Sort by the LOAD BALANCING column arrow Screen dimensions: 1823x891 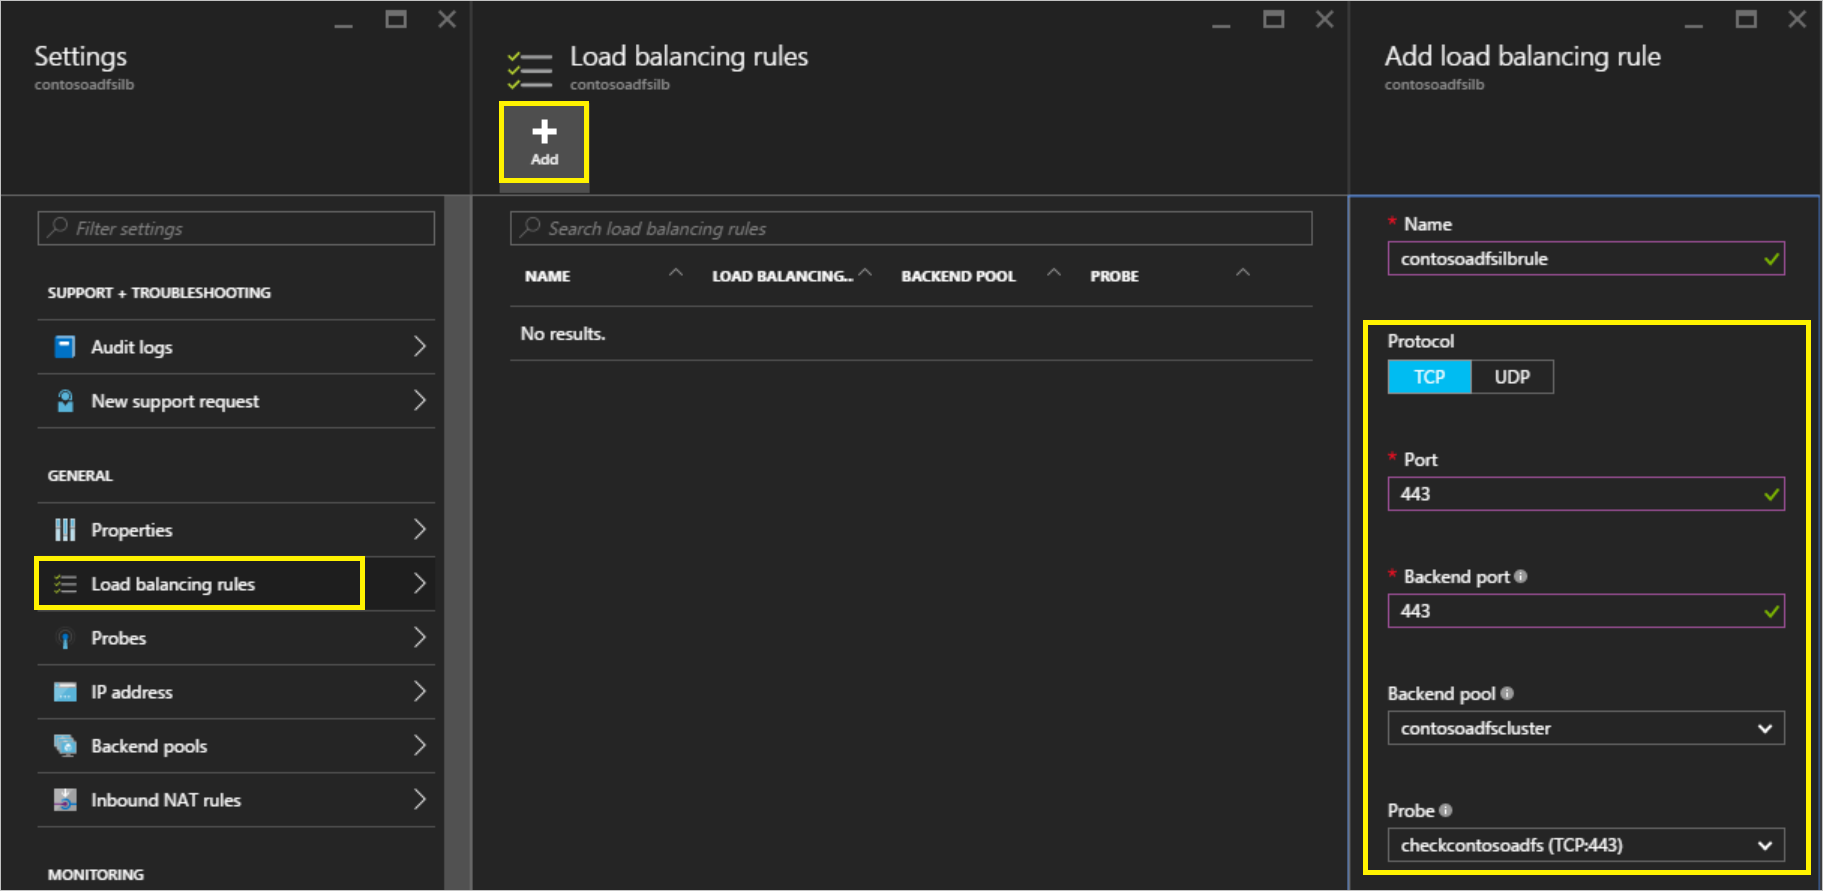click(x=866, y=273)
